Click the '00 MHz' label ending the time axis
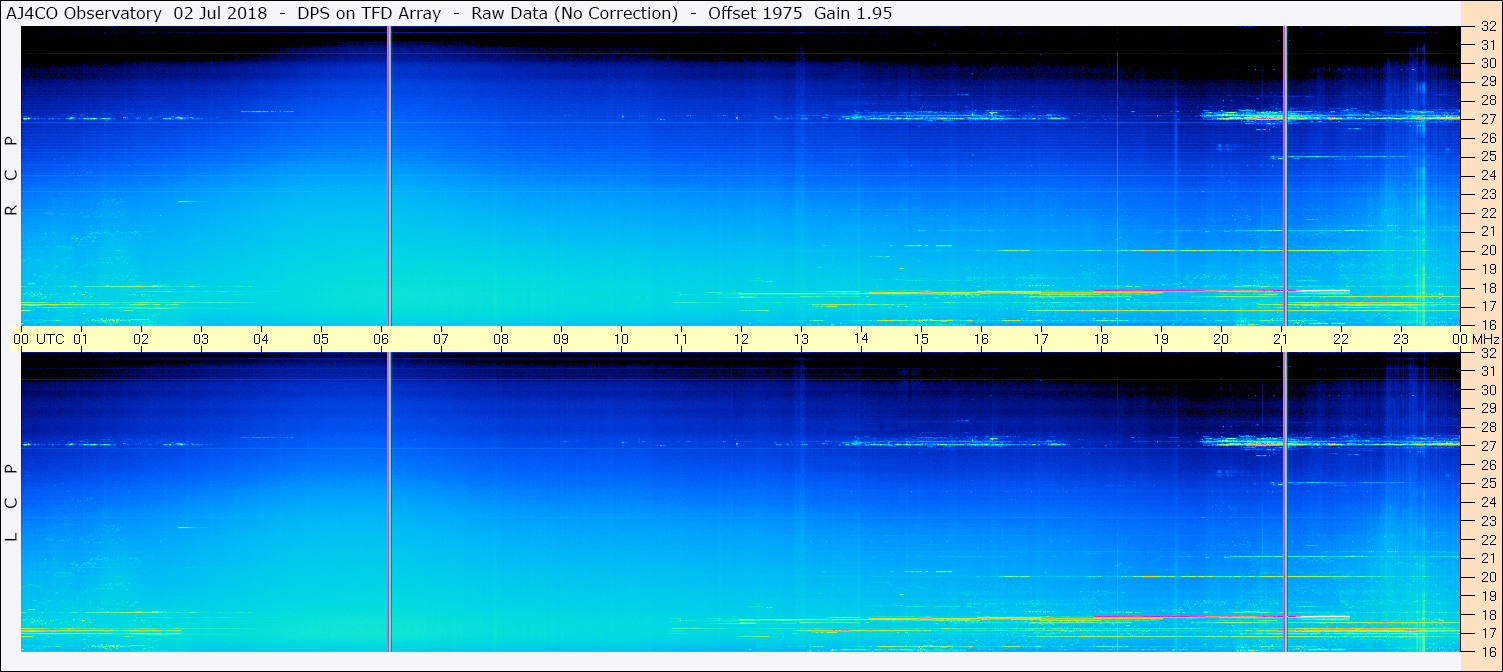 pos(1474,339)
